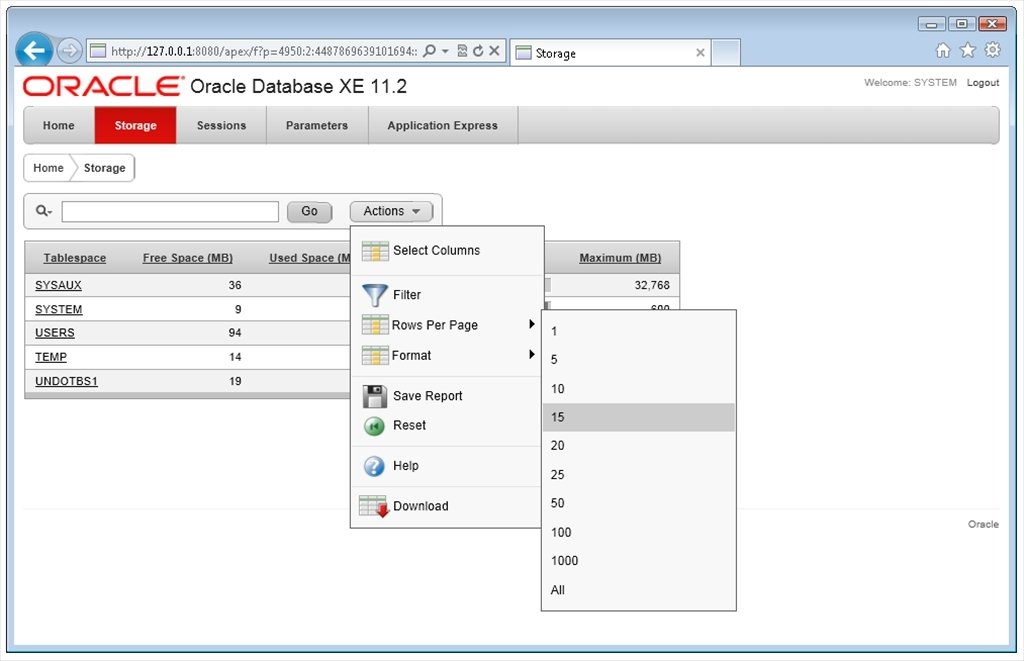The height and width of the screenshot is (661, 1024).
Task: Expand the Rows Per Page submenu arrow
Action: click(532, 324)
